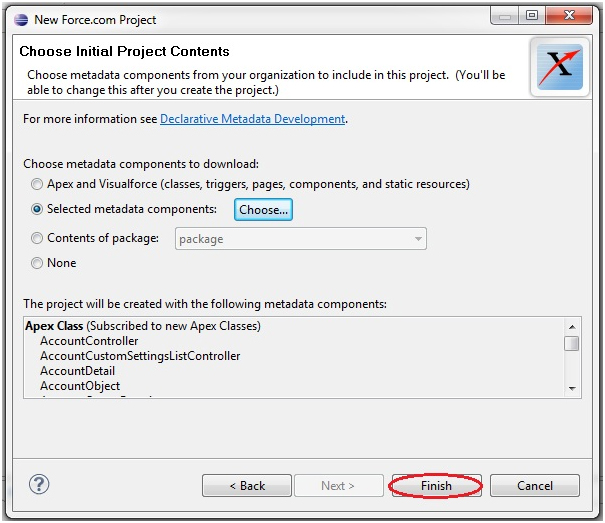
Task: Click the package combo box arrow
Action: click(x=418, y=239)
